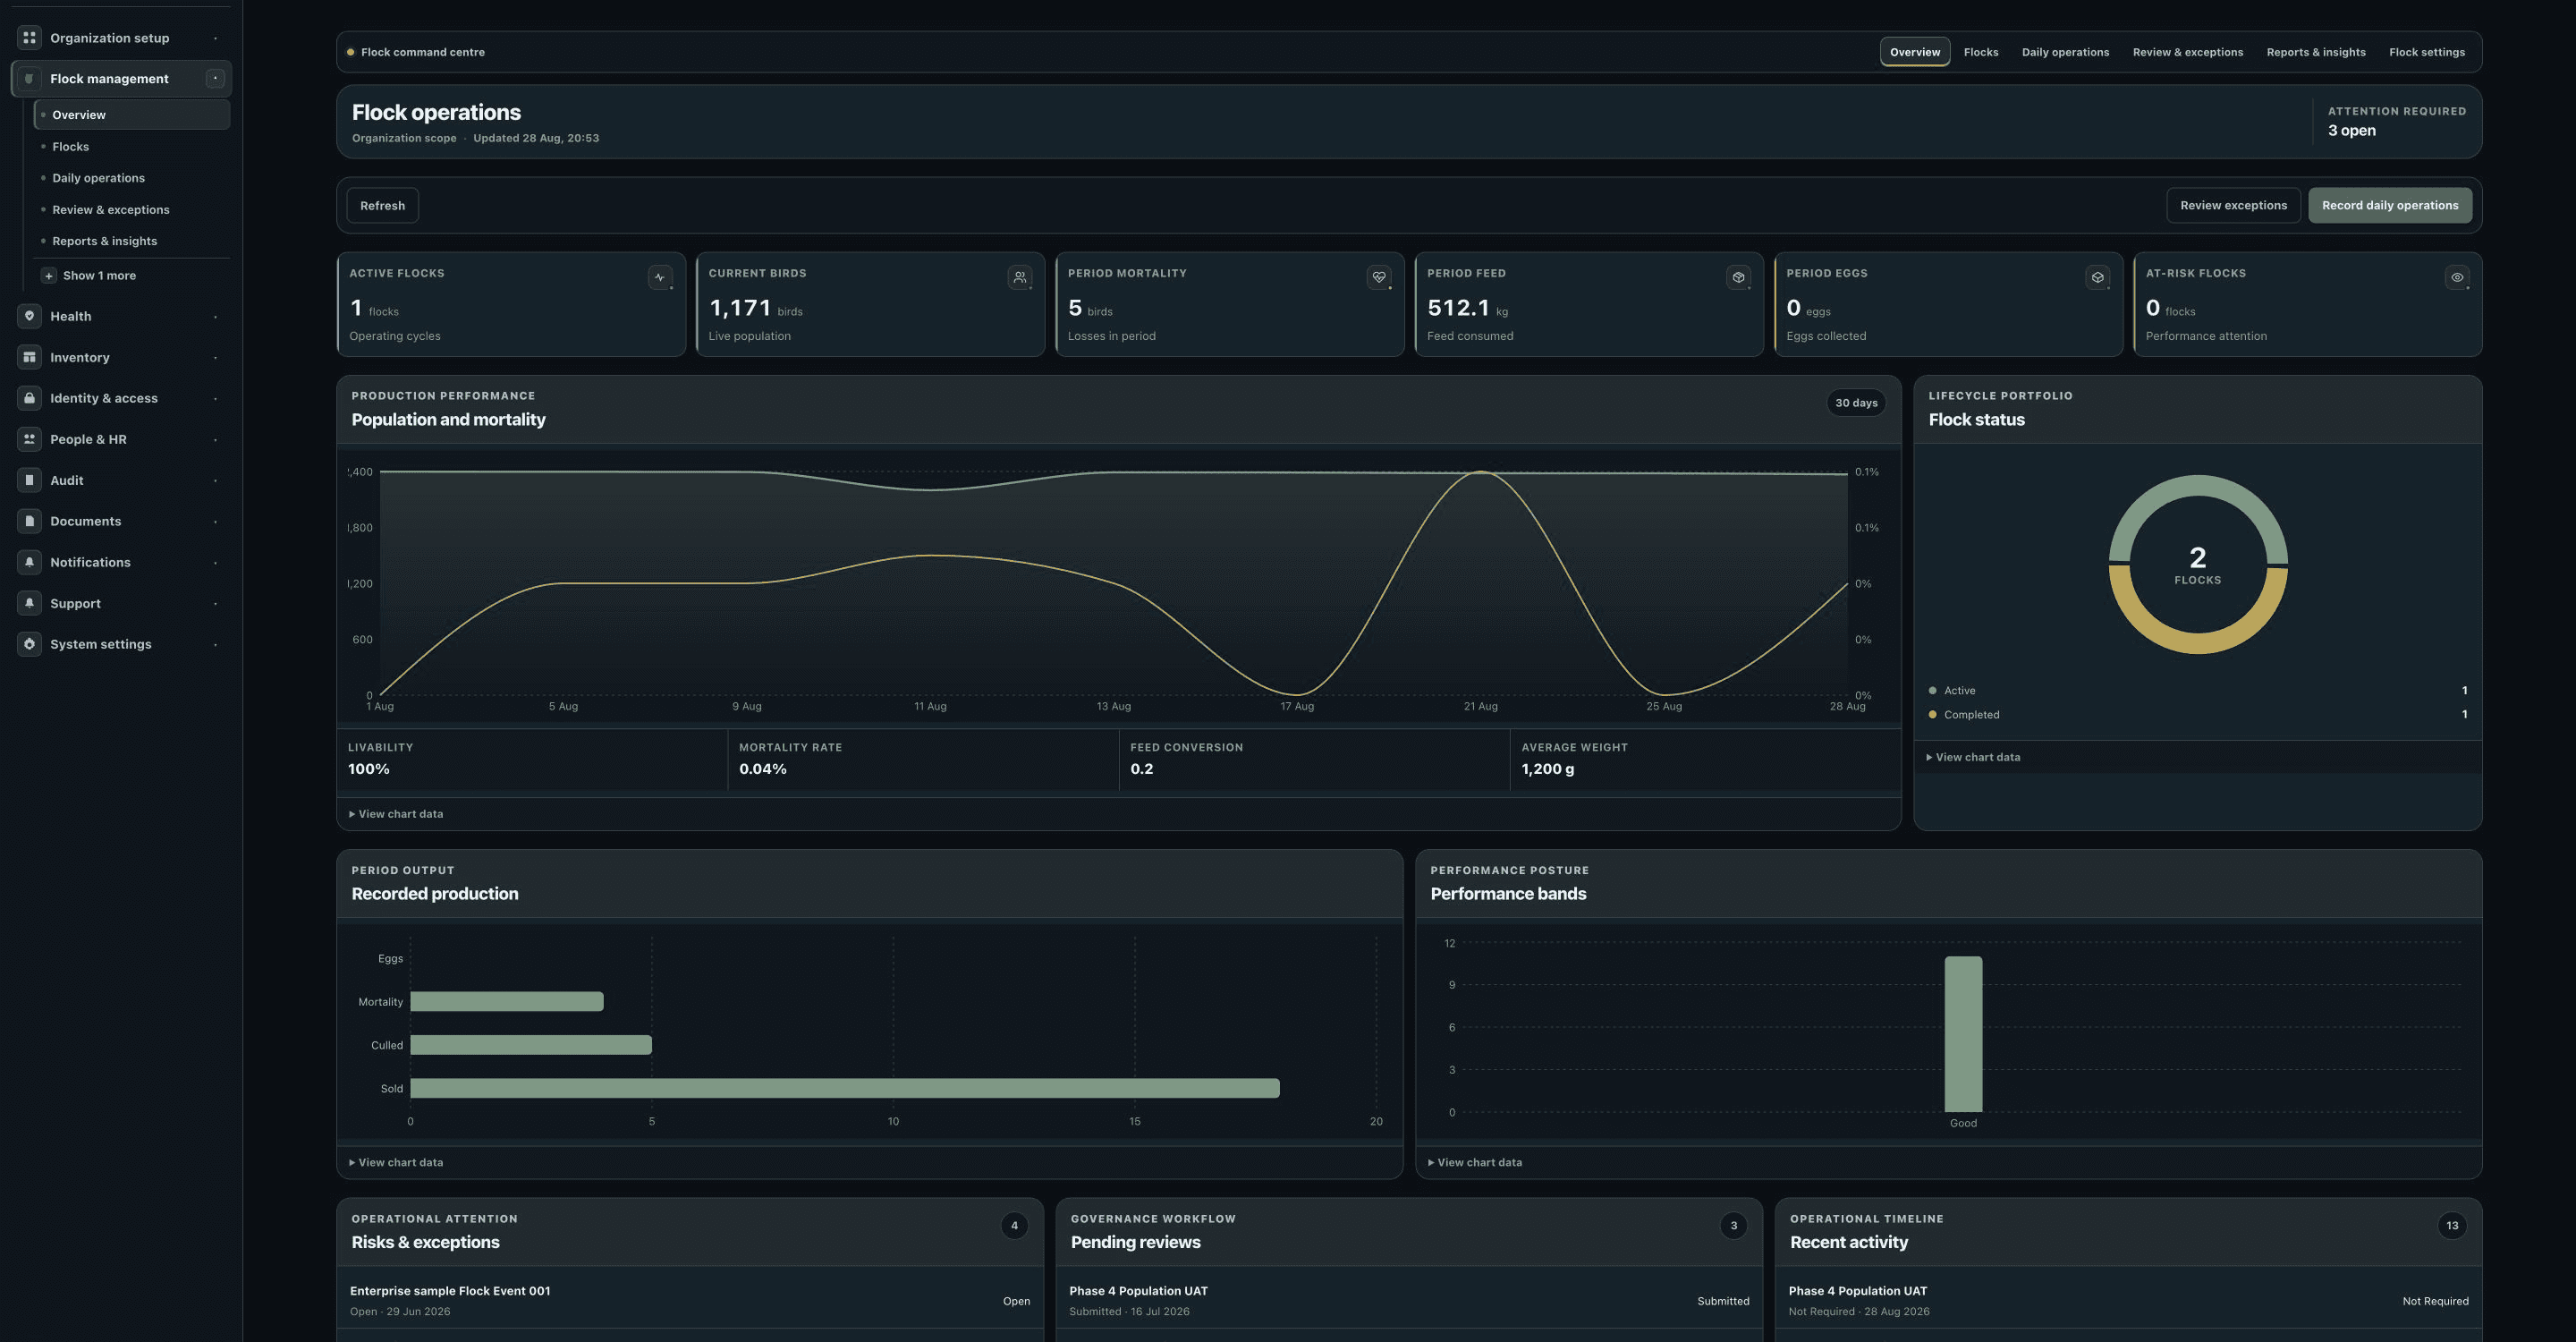The height and width of the screenshot is (1342, 2576).
Task: Click the Period Mortality heart icon
Action: (1379, 278)
